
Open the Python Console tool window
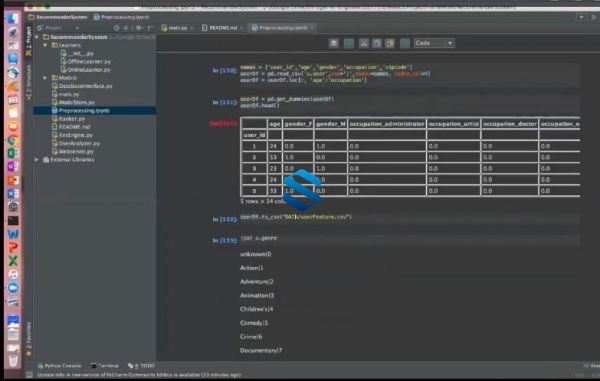coord(60,366)
